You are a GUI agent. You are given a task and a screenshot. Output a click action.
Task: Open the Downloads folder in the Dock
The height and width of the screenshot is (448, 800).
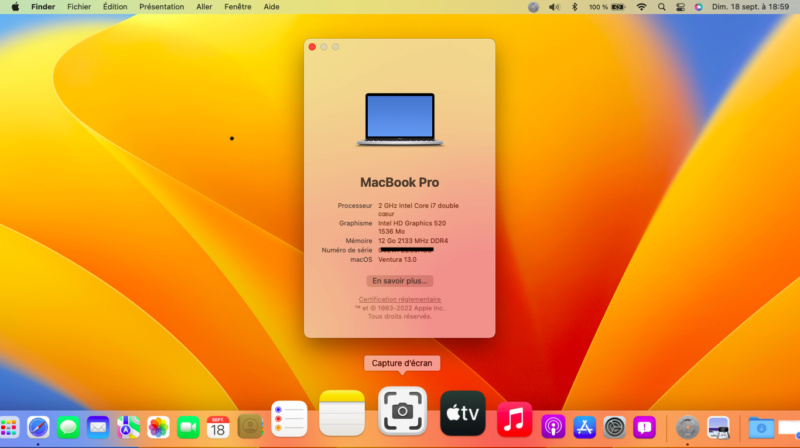click(761, 427)
